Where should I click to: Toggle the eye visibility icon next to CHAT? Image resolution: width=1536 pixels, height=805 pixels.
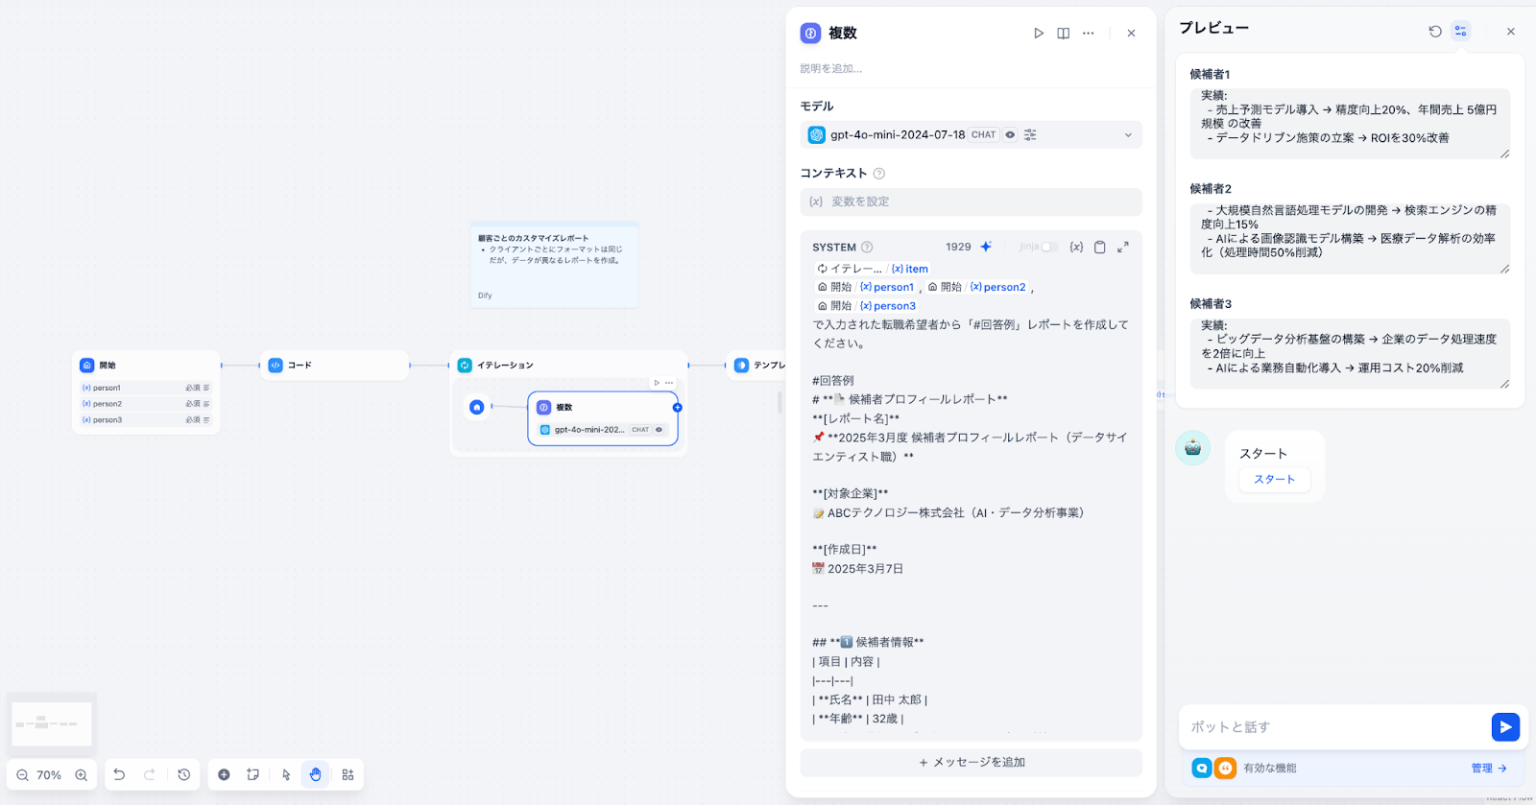tap(1010, 134)
